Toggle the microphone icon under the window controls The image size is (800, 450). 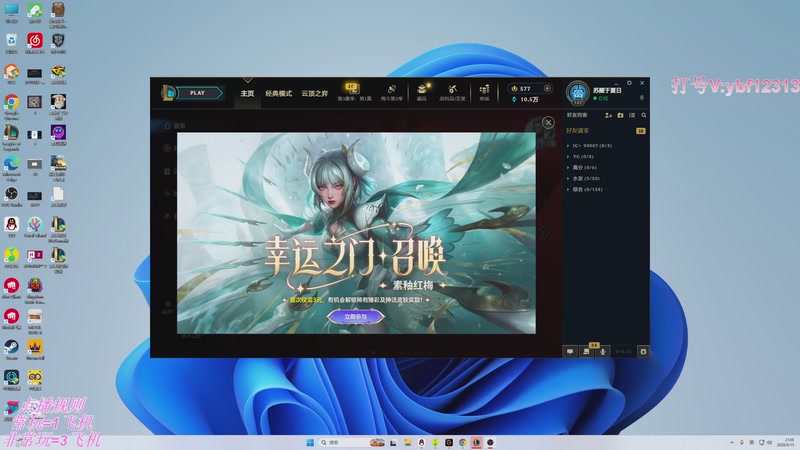click(x=642, y=97)
